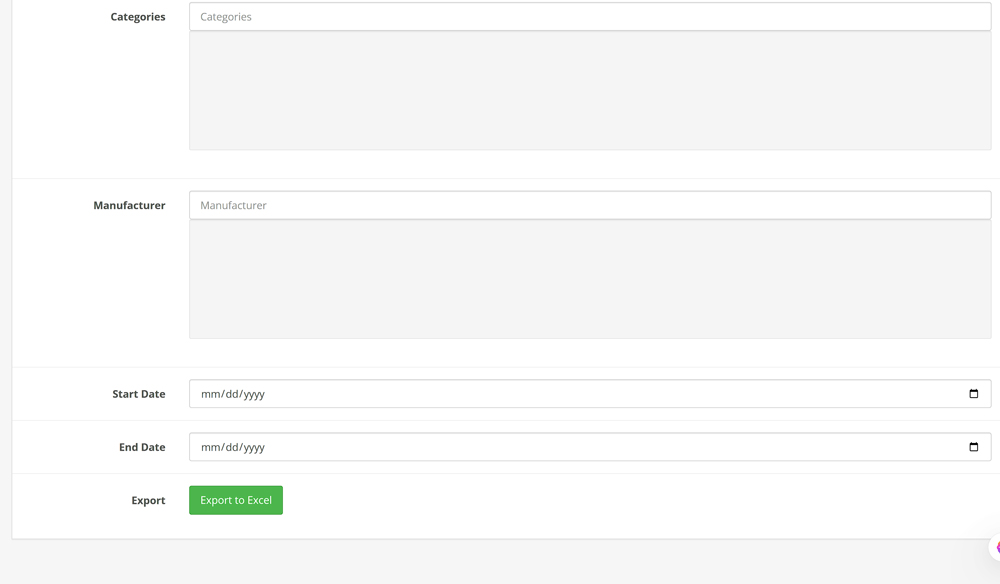
Task: Select the year segment in Start Date
Action: tap(253, 394)
